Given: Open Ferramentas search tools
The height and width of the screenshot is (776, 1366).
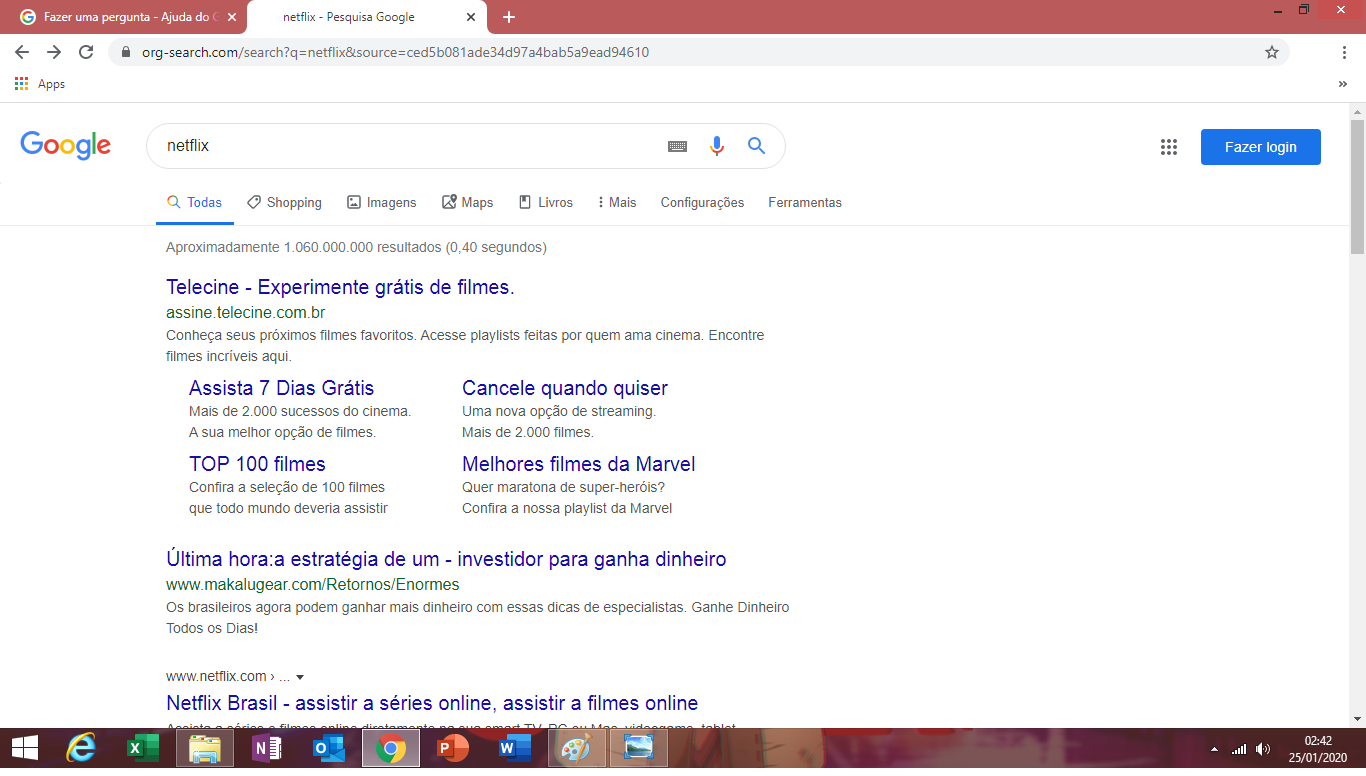Looking at the screenshot, I should (805, 202).
